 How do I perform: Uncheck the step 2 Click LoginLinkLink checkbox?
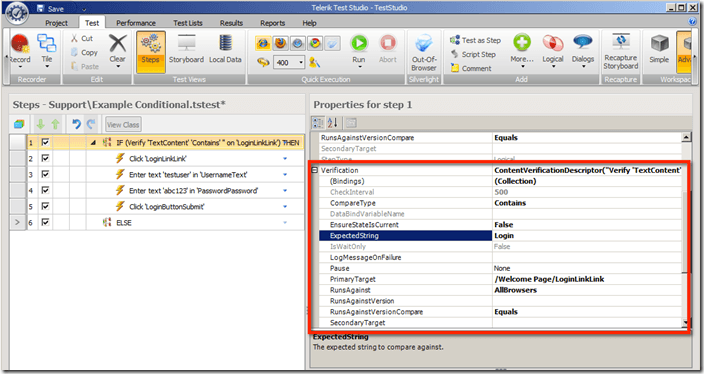[45, 158]
